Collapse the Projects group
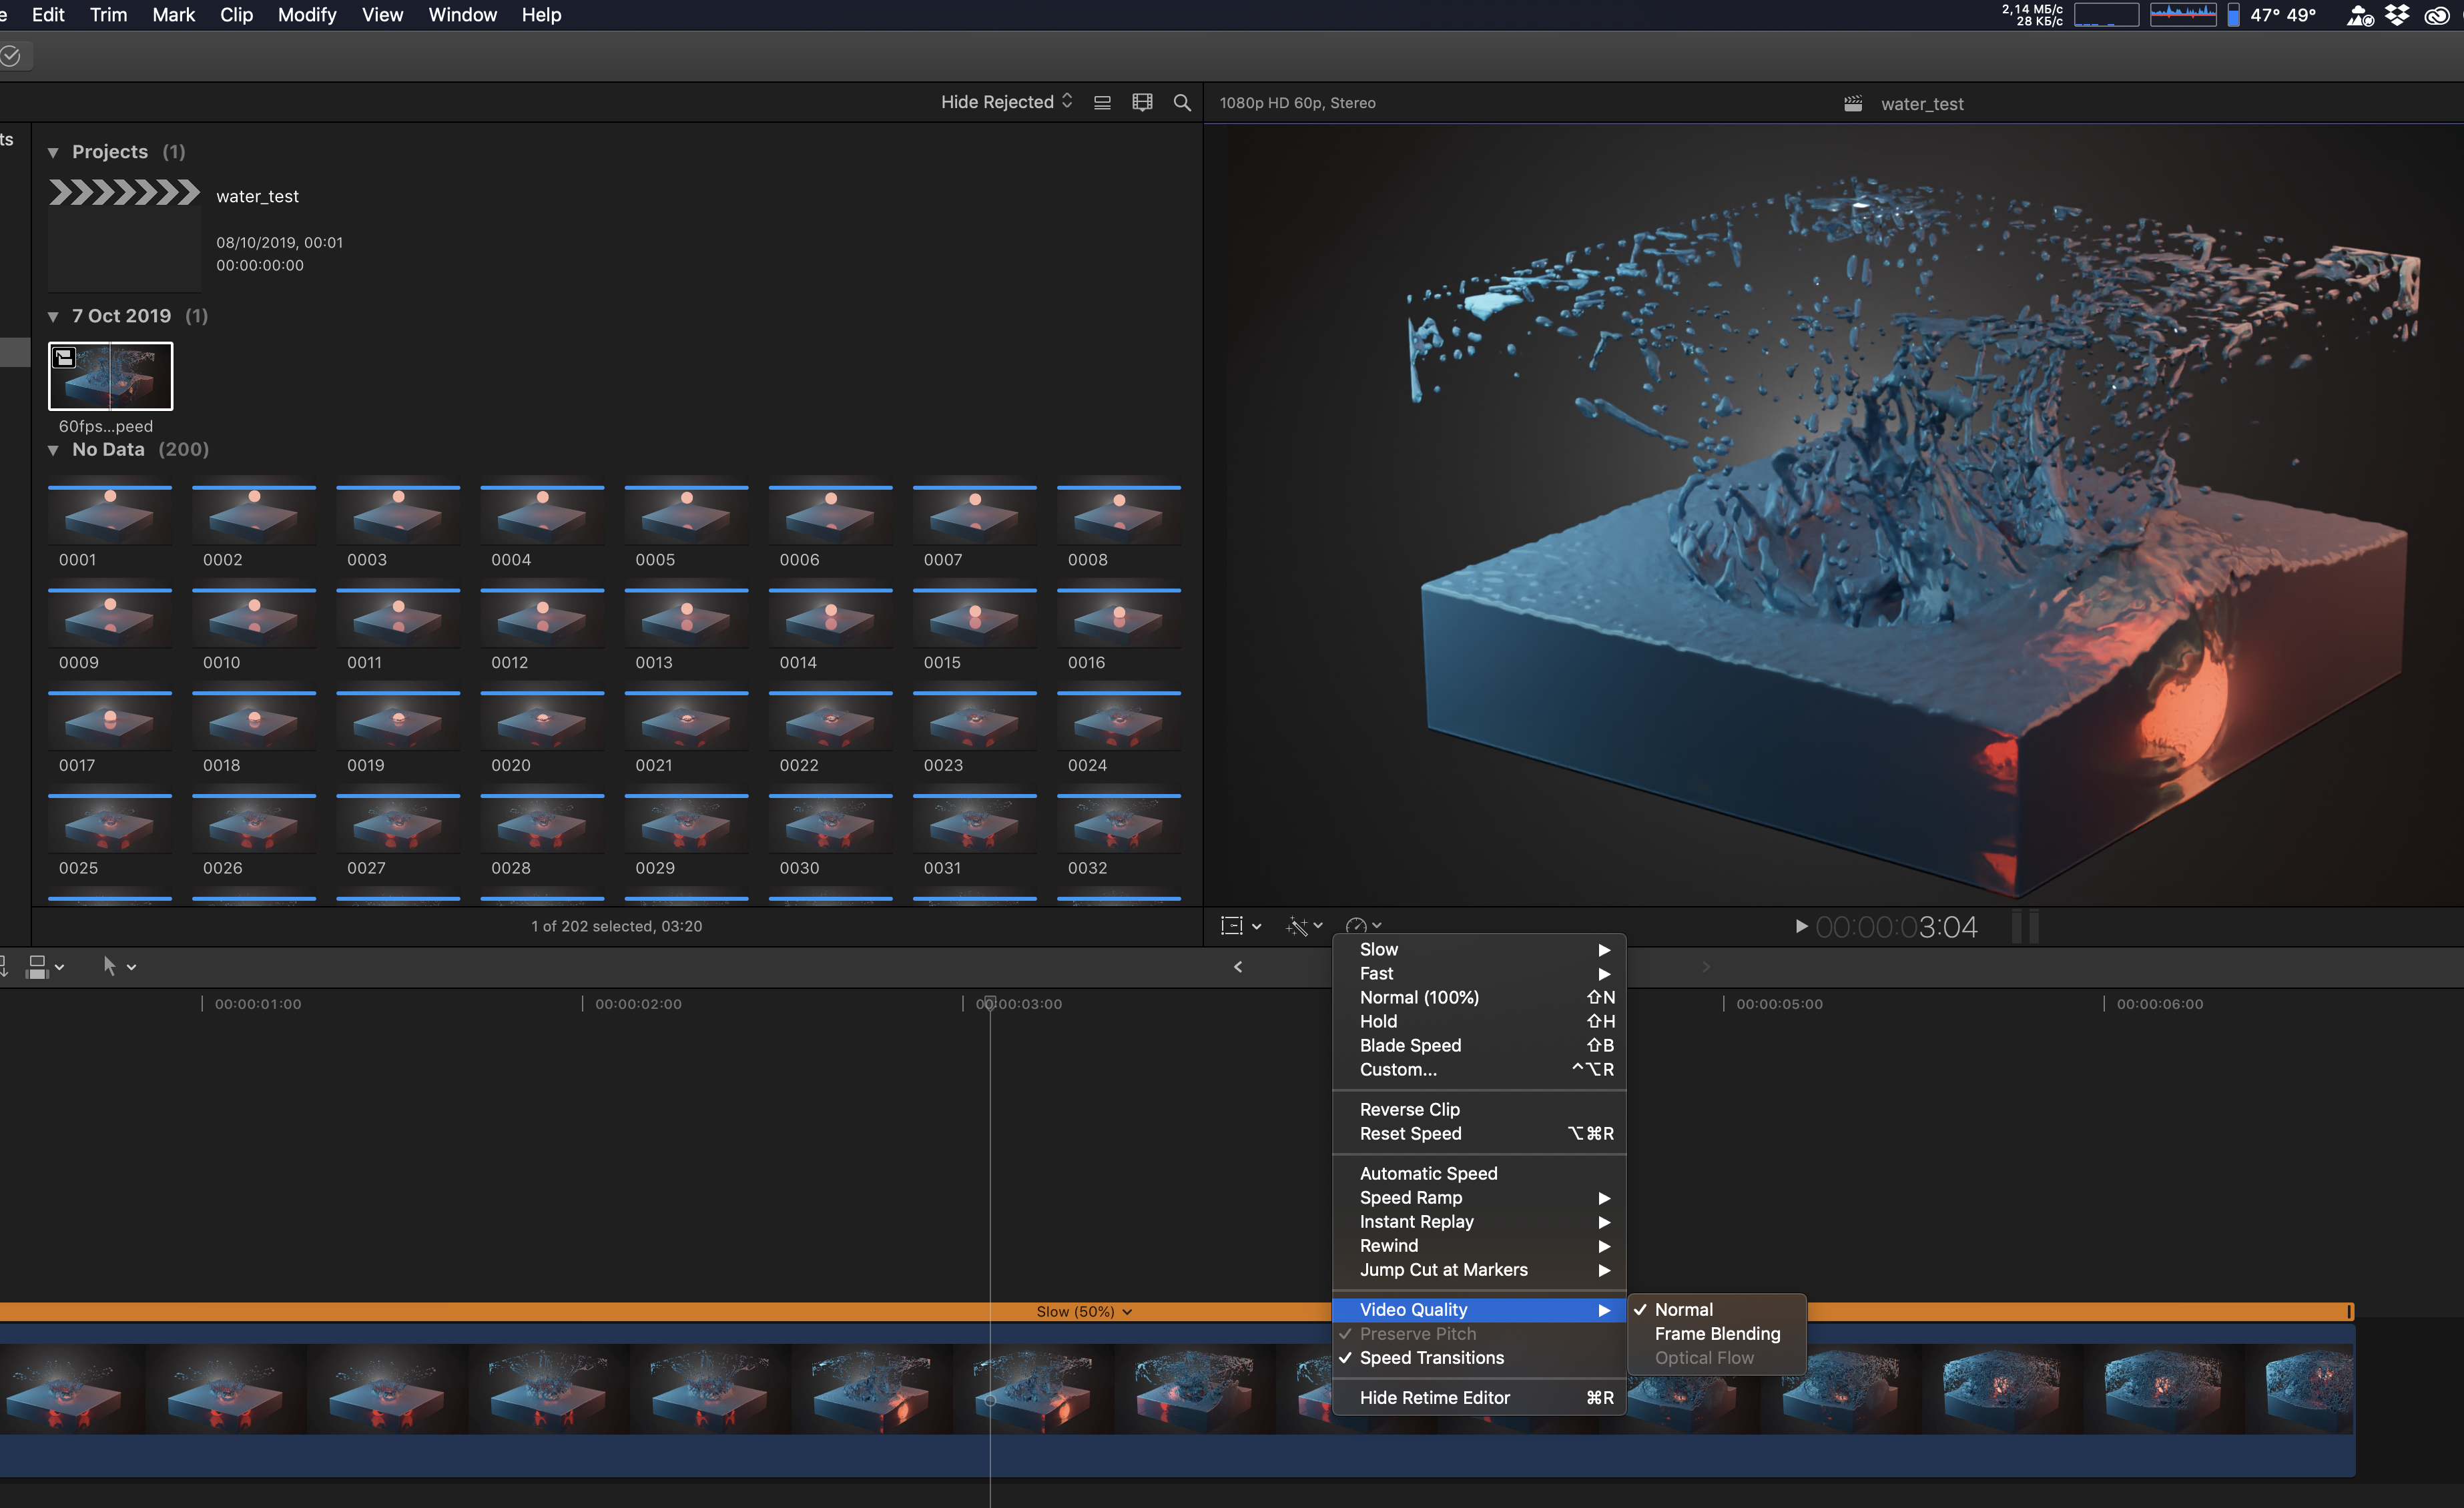The height and width of the screenshot is (1508, 2464). pos(53,152)
